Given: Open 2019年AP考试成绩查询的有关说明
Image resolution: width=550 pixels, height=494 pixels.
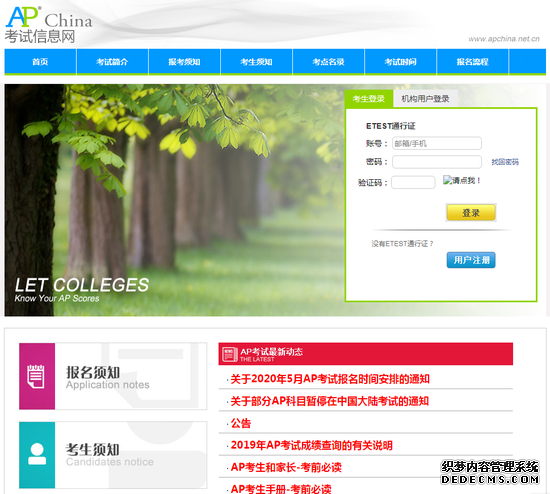Looking at the screenshot, I should 311,445.
